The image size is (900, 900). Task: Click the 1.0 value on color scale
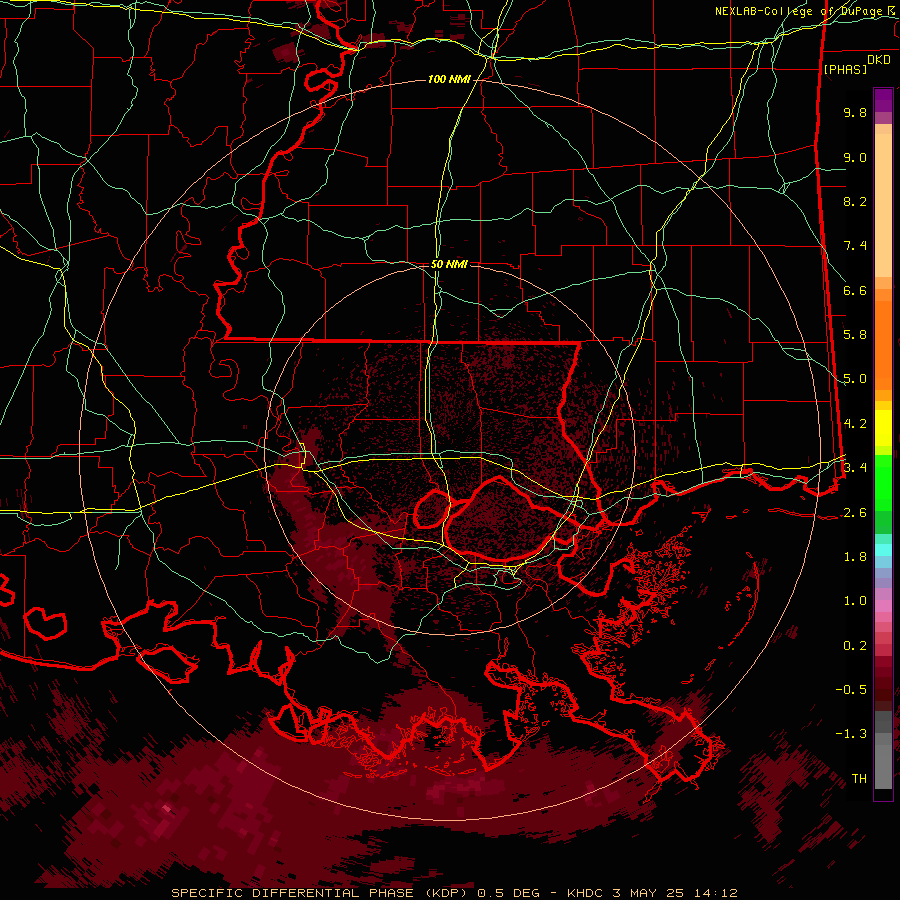pyautogui.click(x=855, y=601)
